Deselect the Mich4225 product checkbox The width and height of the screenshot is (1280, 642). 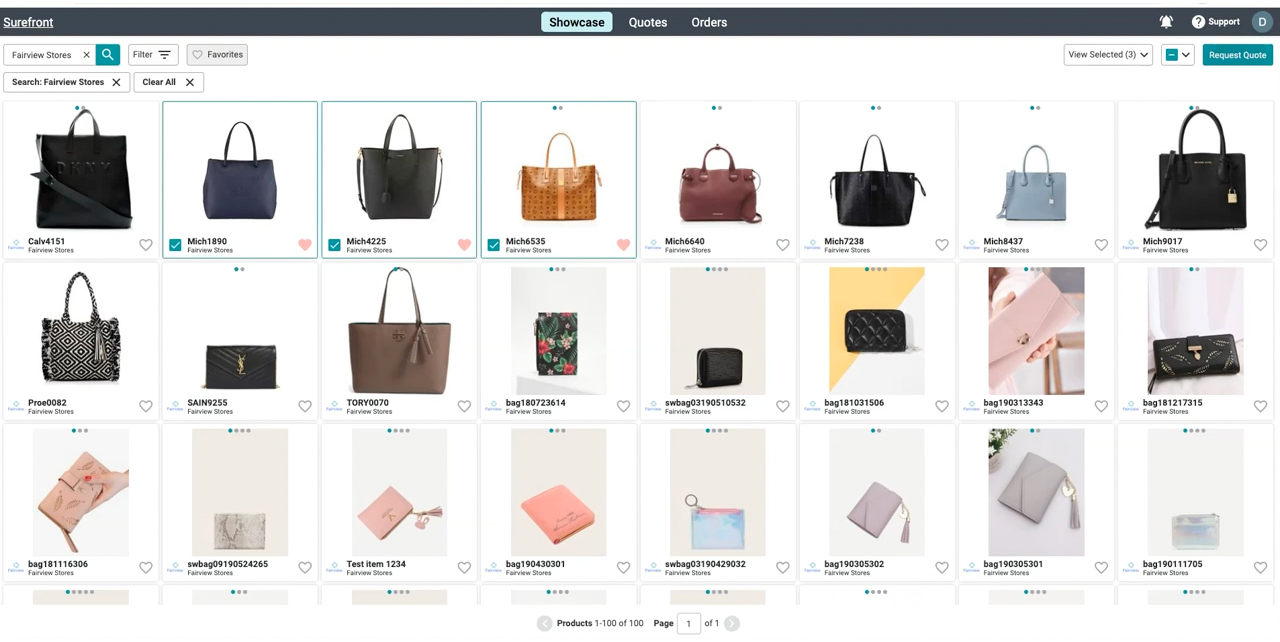click(x=334, y=245)
